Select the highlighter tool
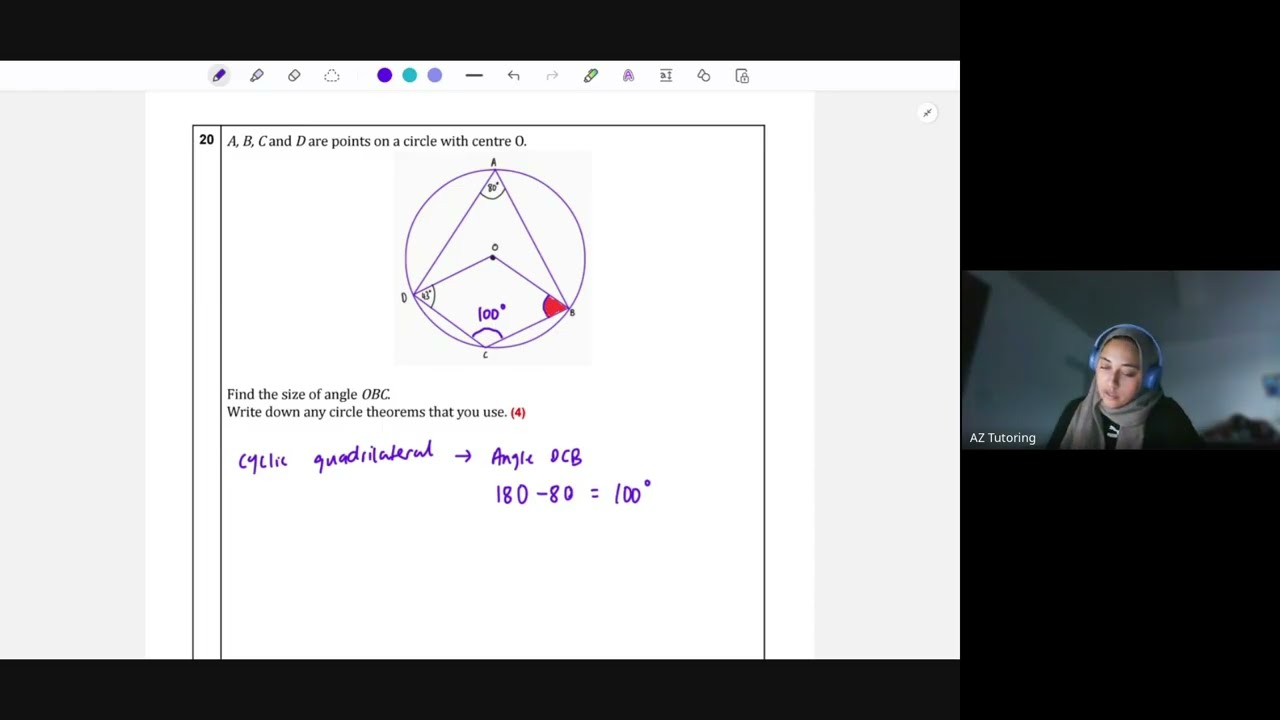This screenshot has width=1280, height=720. 257,76
